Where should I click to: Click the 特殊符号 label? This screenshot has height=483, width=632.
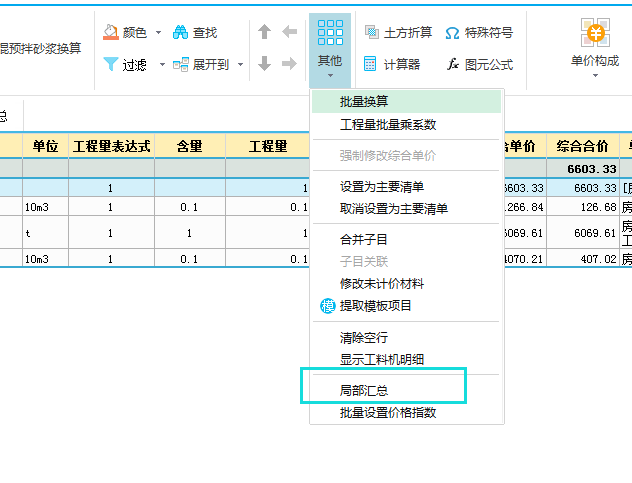point(489,32)
